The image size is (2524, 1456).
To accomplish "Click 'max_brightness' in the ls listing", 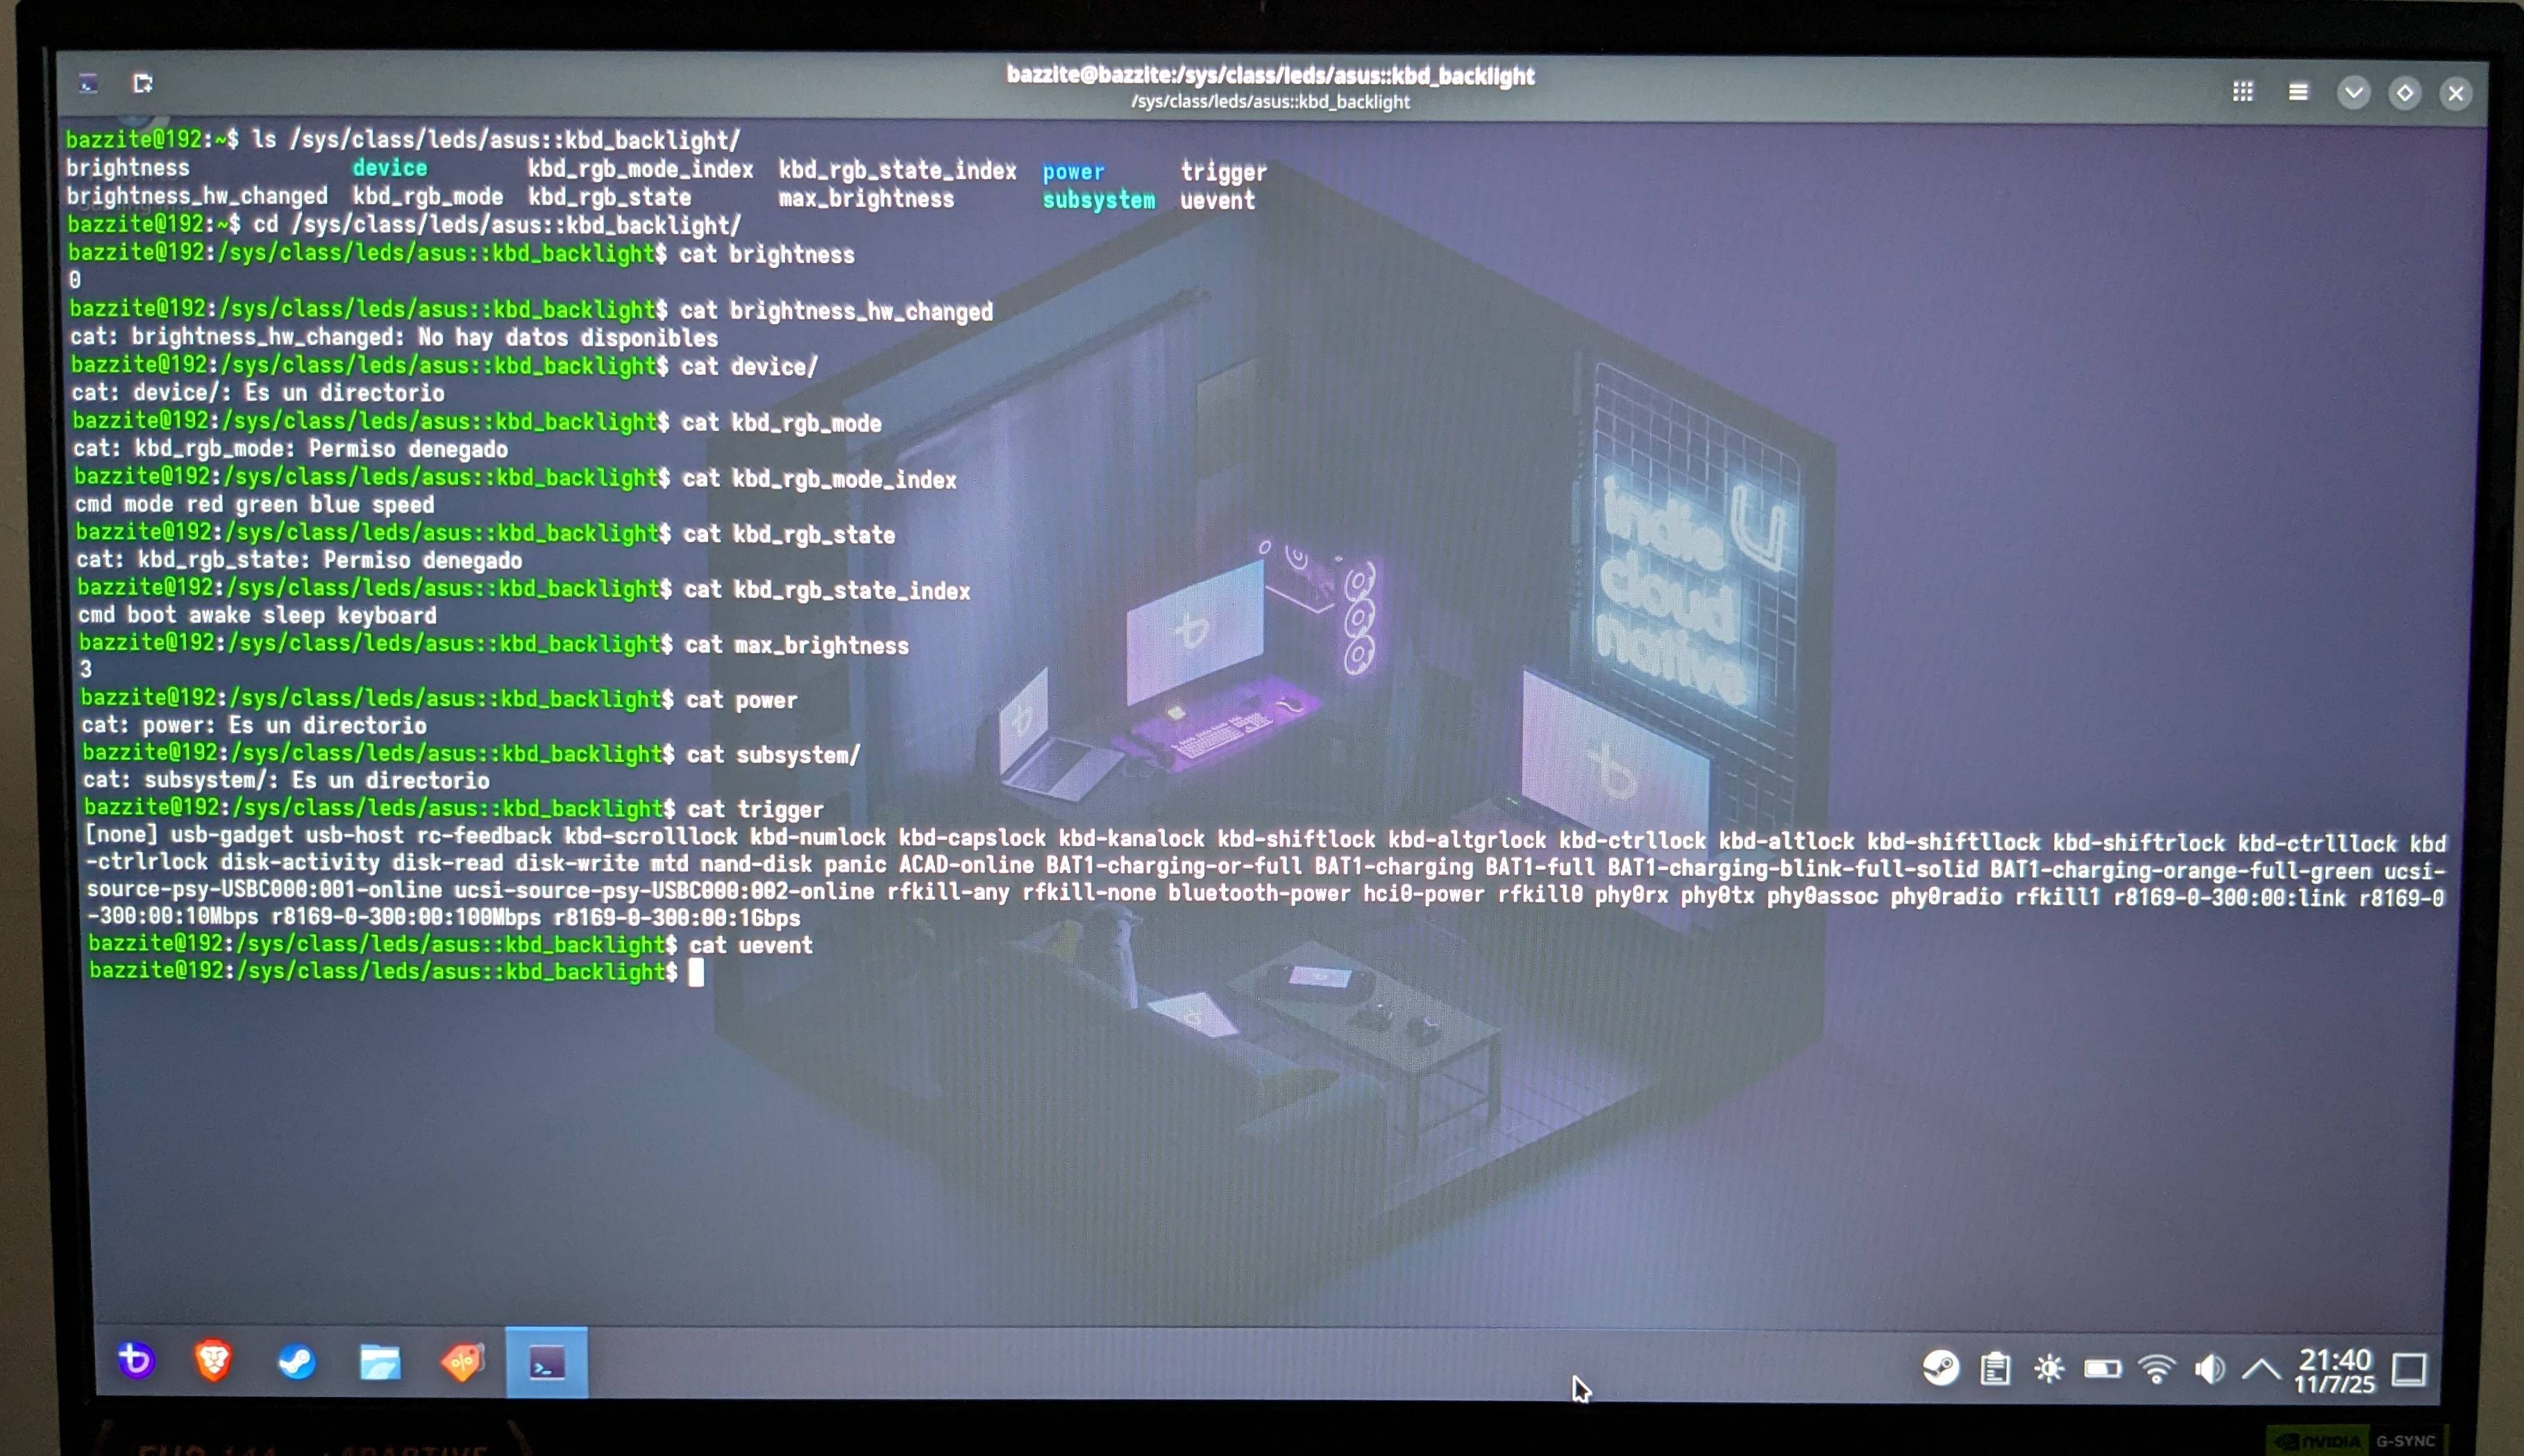I will point(866,199).
